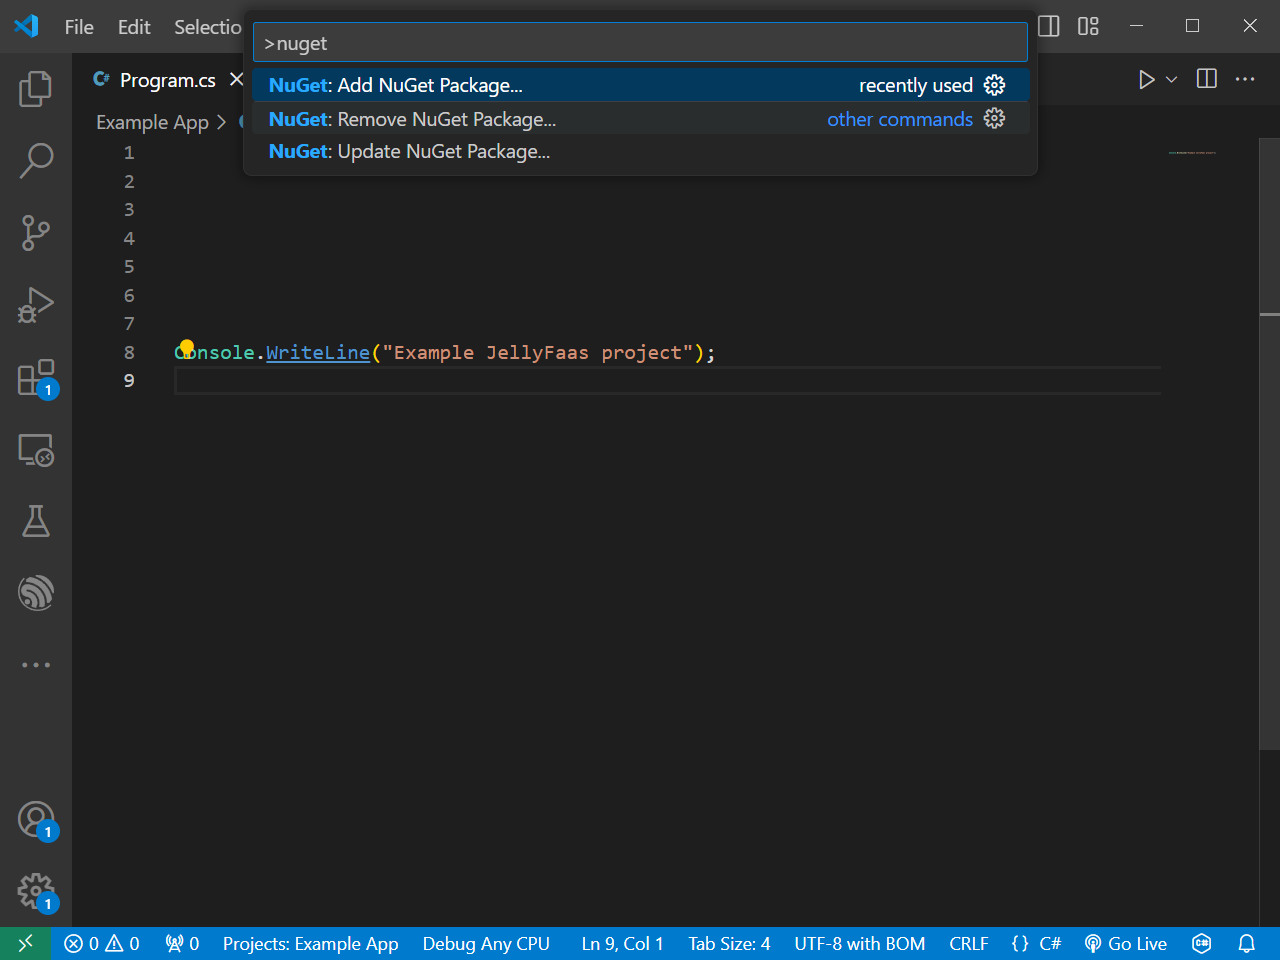Image resolution: width=1280 pixels, height=960 pixels.
Task: Open the Run and Debug view
Action: coord(36,305)
